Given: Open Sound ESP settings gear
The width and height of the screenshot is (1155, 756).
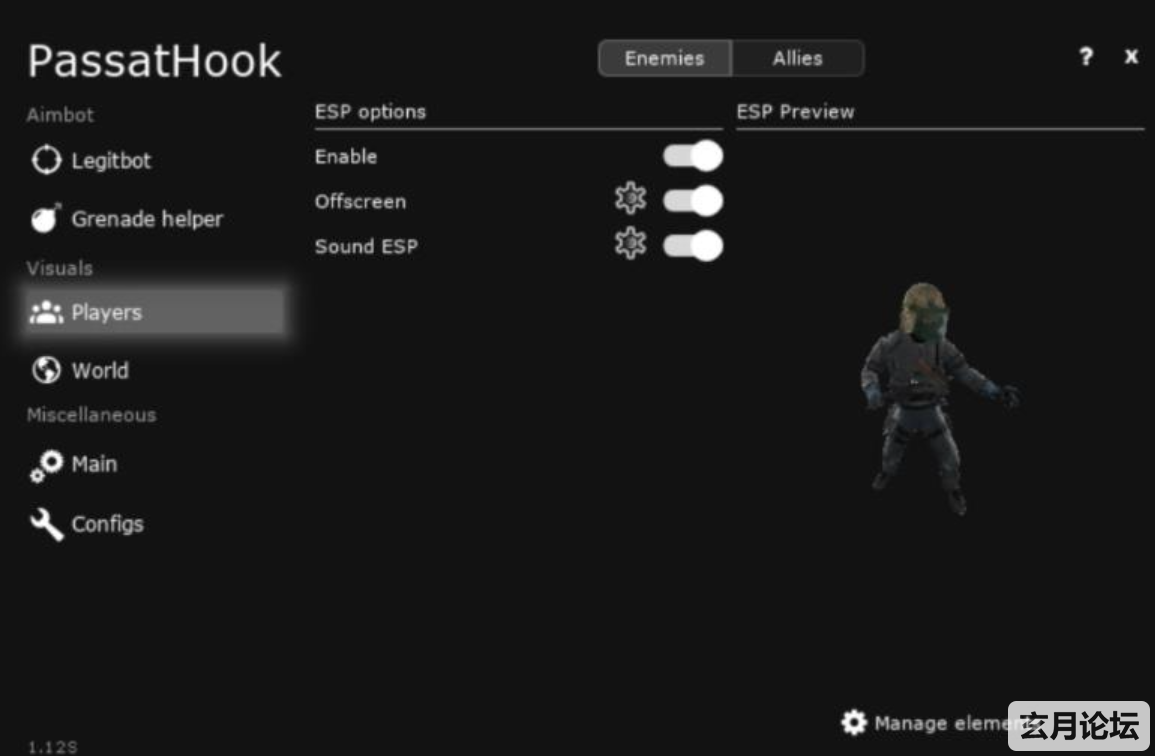Looking at the screenshot, I should tap(631, 244).
